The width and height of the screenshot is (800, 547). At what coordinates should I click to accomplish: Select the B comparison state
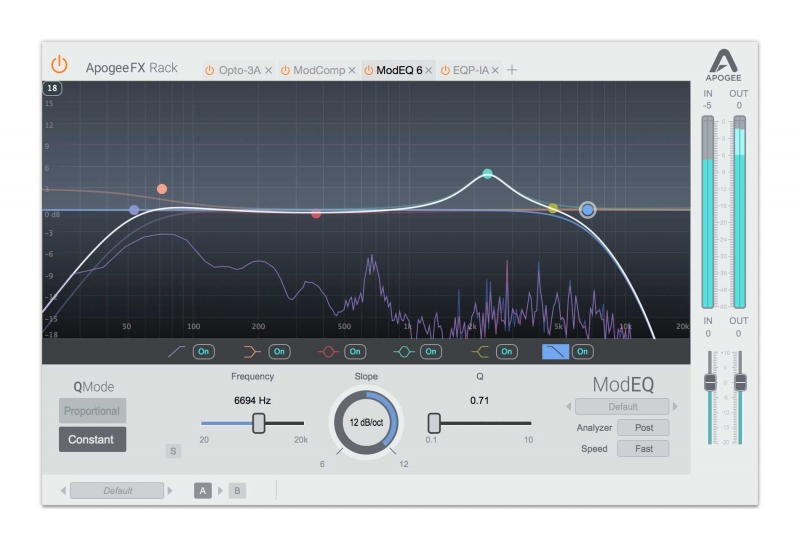[237, 490]
